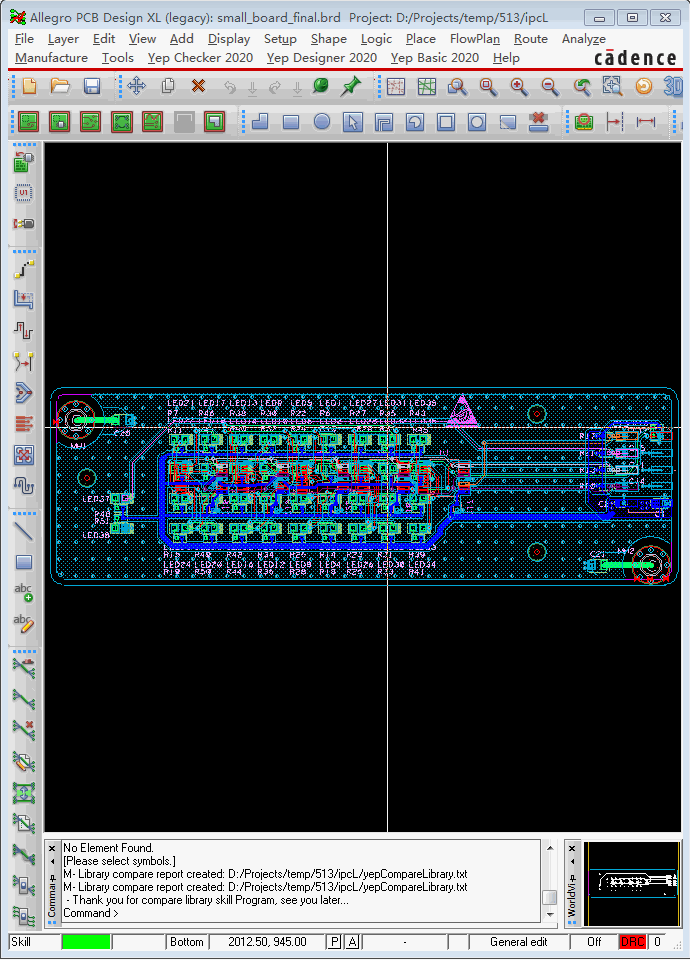
Task: Select the Add Connect route tool
Action: point(24,269)
